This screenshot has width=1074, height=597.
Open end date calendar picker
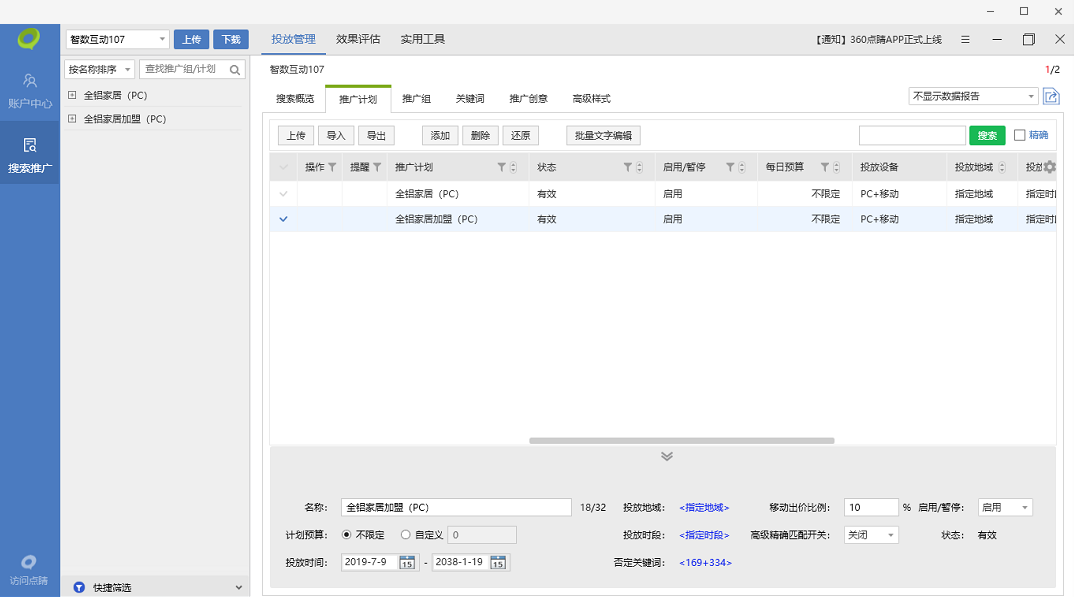tap(498, 563)
